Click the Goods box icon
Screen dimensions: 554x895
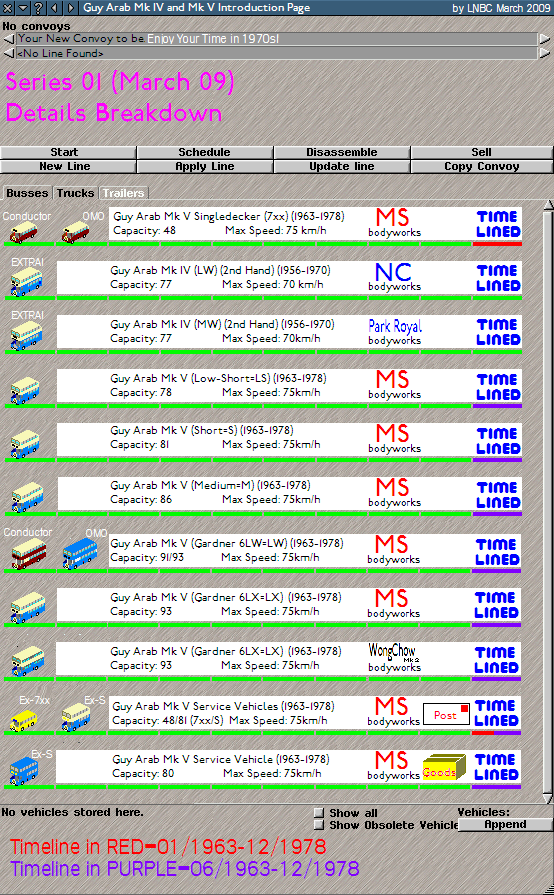point(443,768)
